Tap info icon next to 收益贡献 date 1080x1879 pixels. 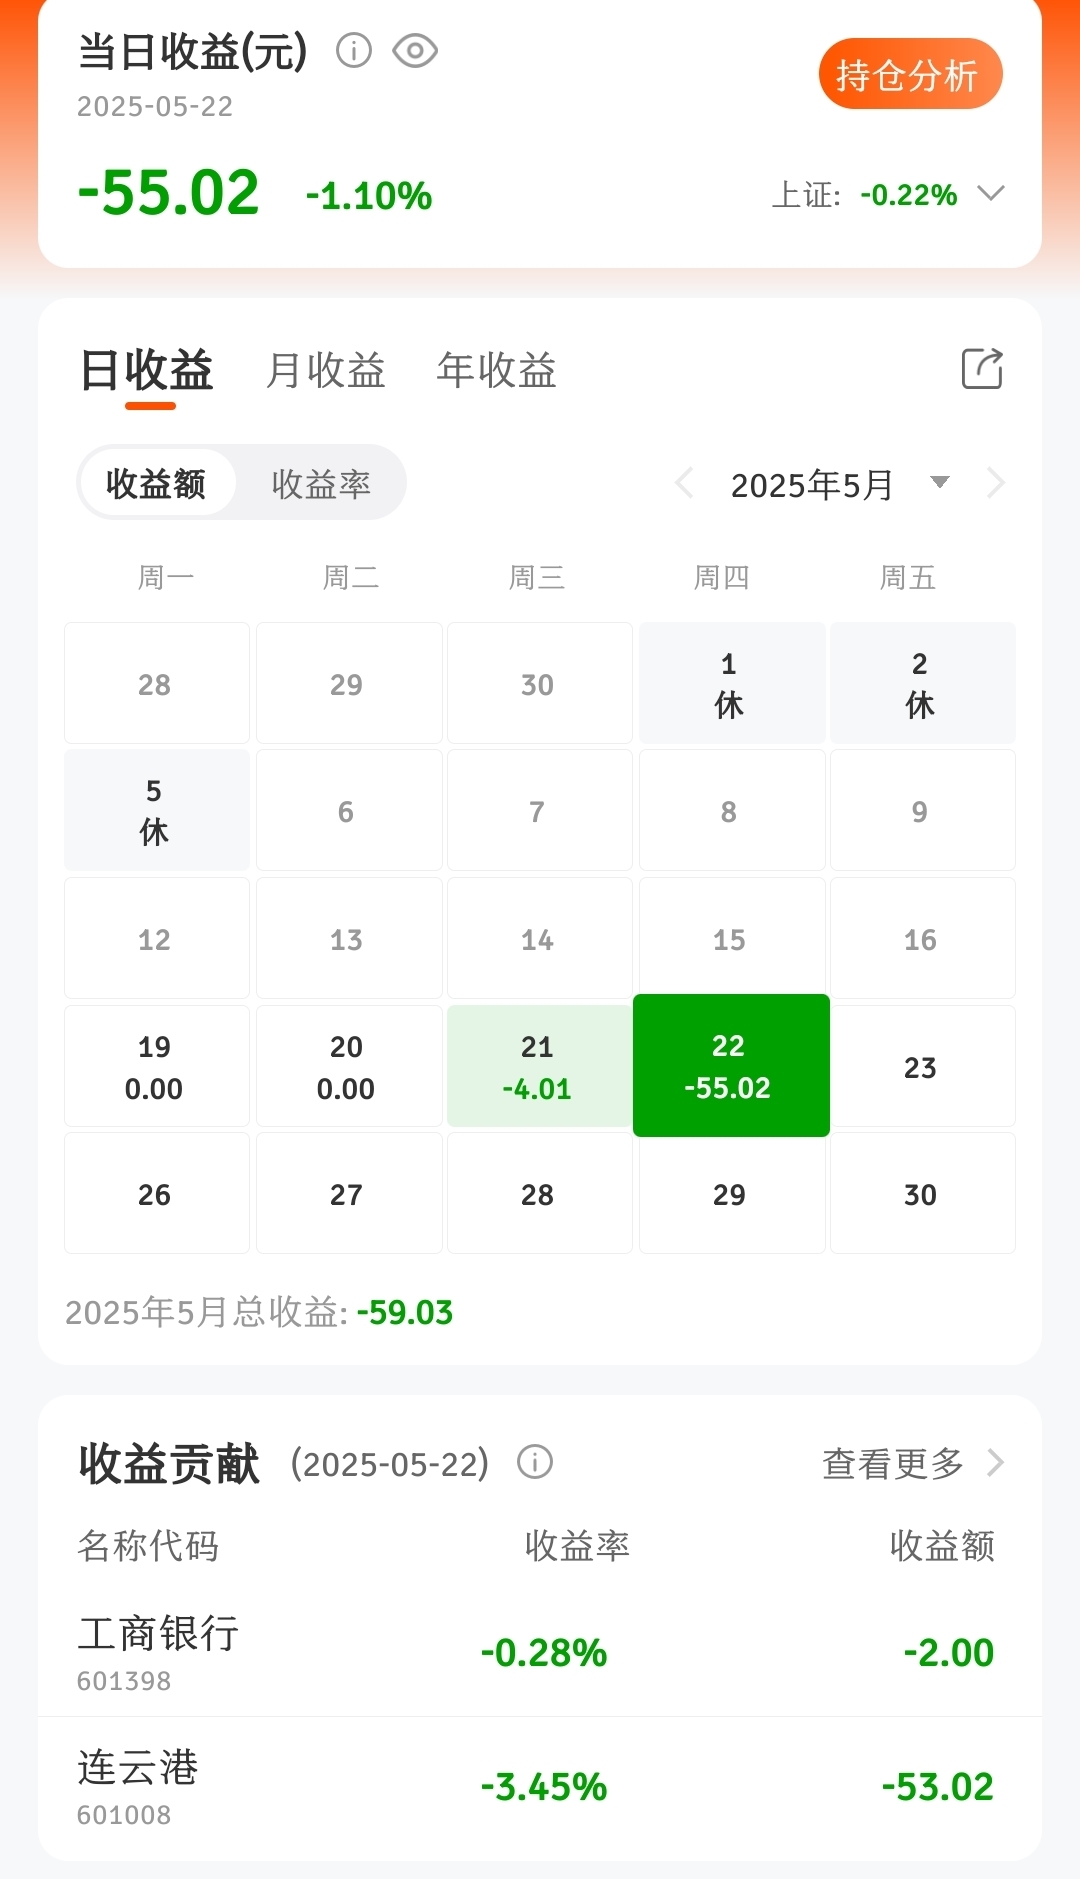535,1462
